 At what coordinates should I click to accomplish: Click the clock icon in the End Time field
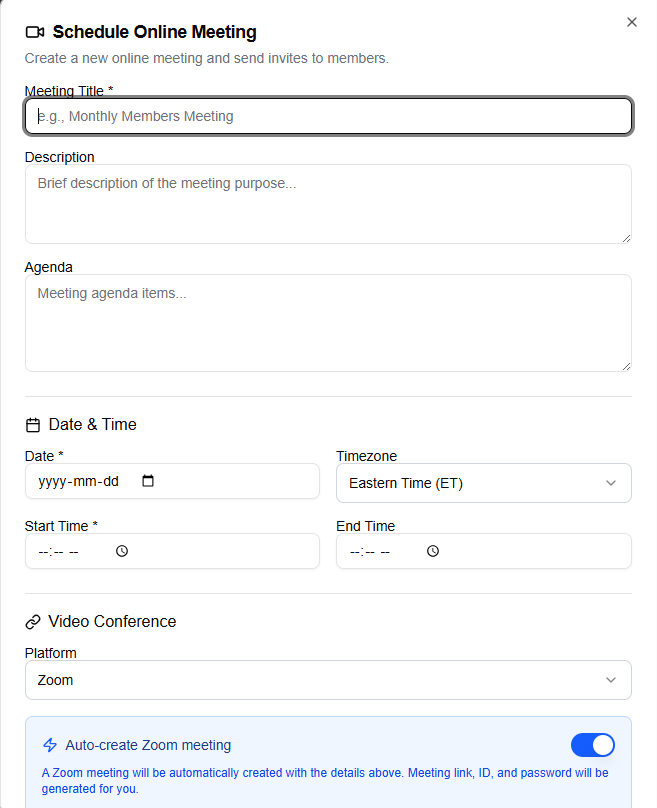[x=432, y=551]
